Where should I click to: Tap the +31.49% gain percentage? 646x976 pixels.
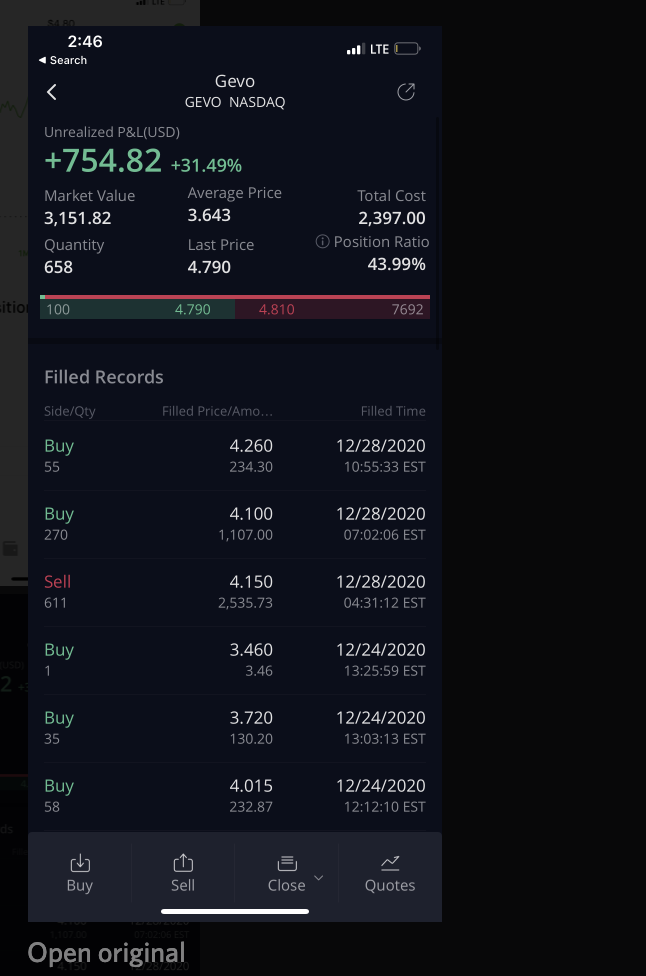pyautogui.click(x=206, y=166)
